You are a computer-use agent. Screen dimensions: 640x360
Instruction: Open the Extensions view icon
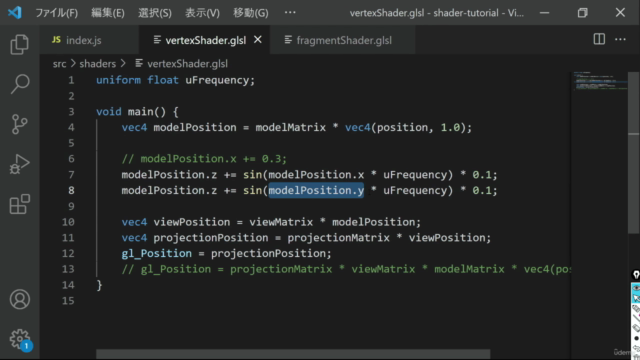point(19,204)
